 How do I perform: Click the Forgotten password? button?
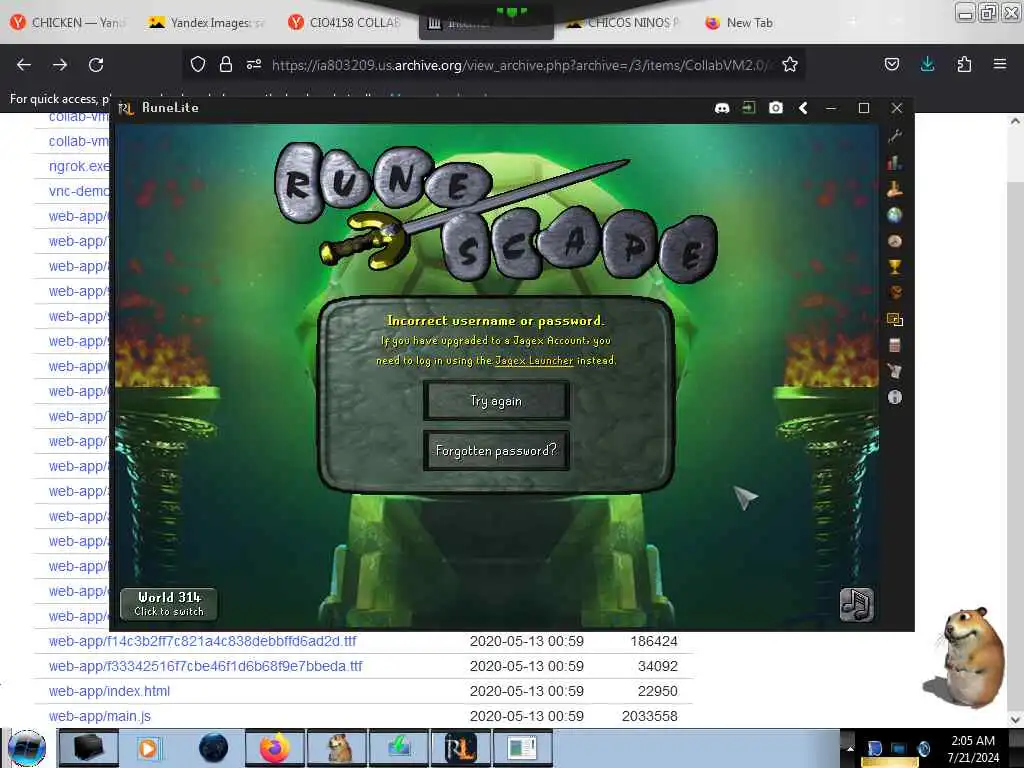496,451
